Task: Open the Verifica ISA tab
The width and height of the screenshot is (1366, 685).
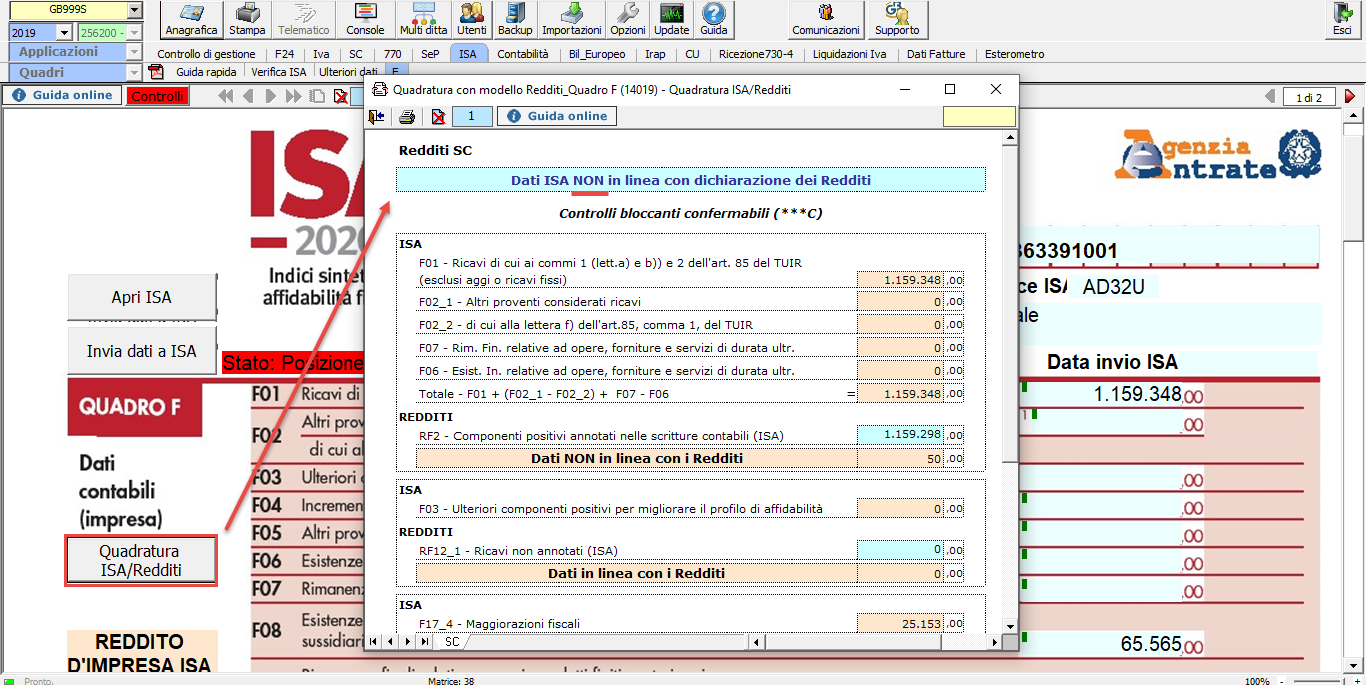Action: click(279, 72)
